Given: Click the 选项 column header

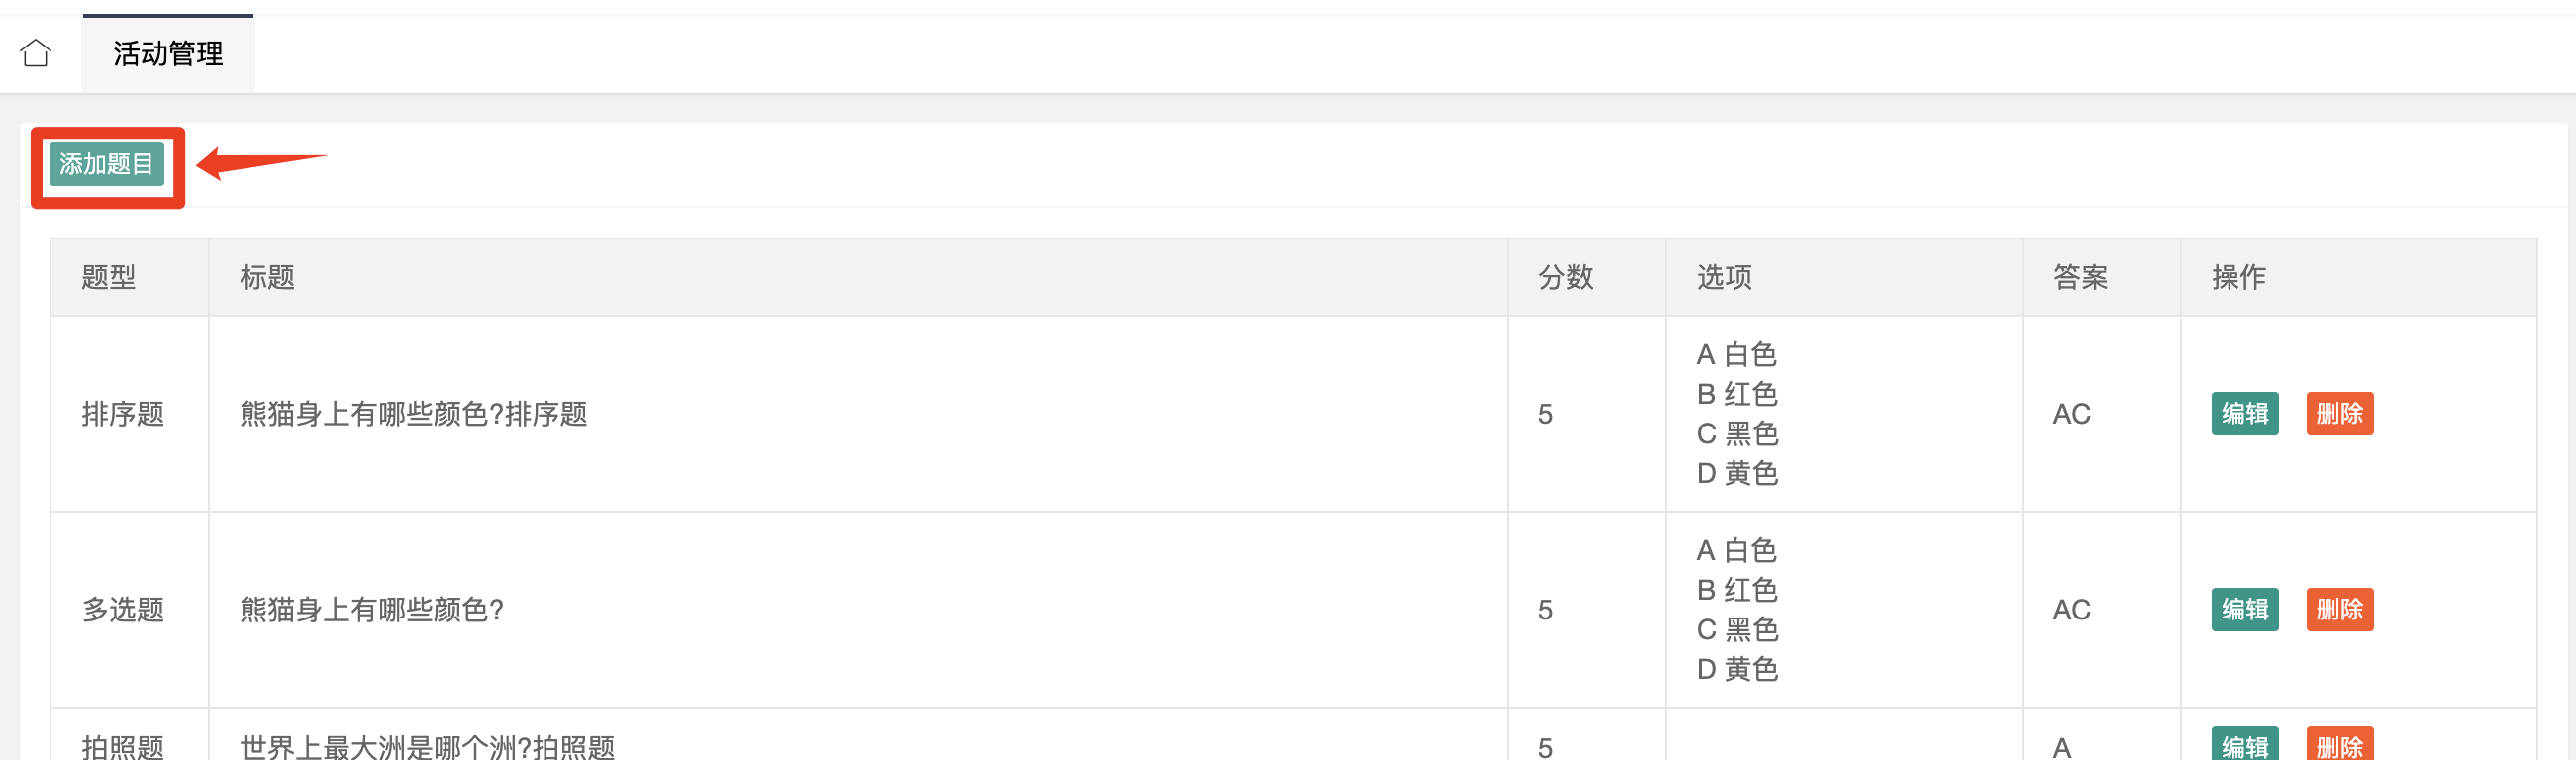Looking at the screenshot, I should [1724, 278].
